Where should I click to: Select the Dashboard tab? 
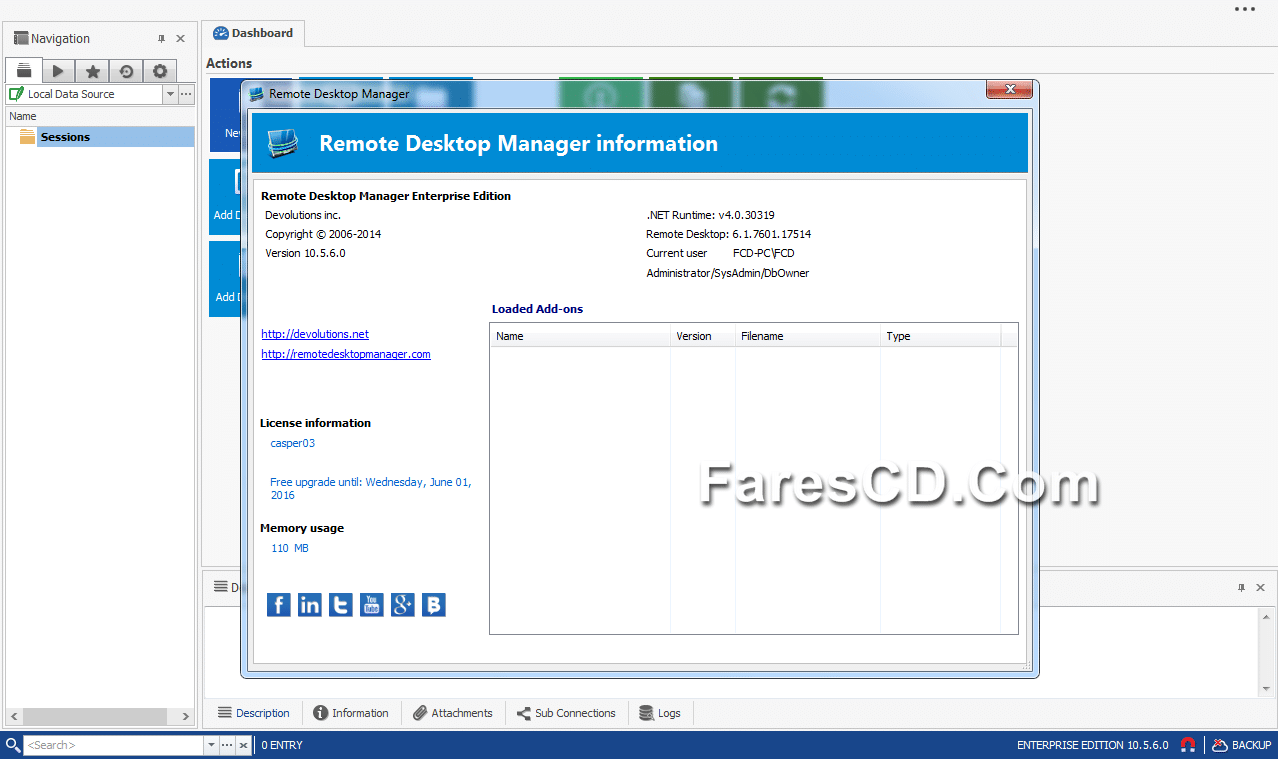[253, 33]
